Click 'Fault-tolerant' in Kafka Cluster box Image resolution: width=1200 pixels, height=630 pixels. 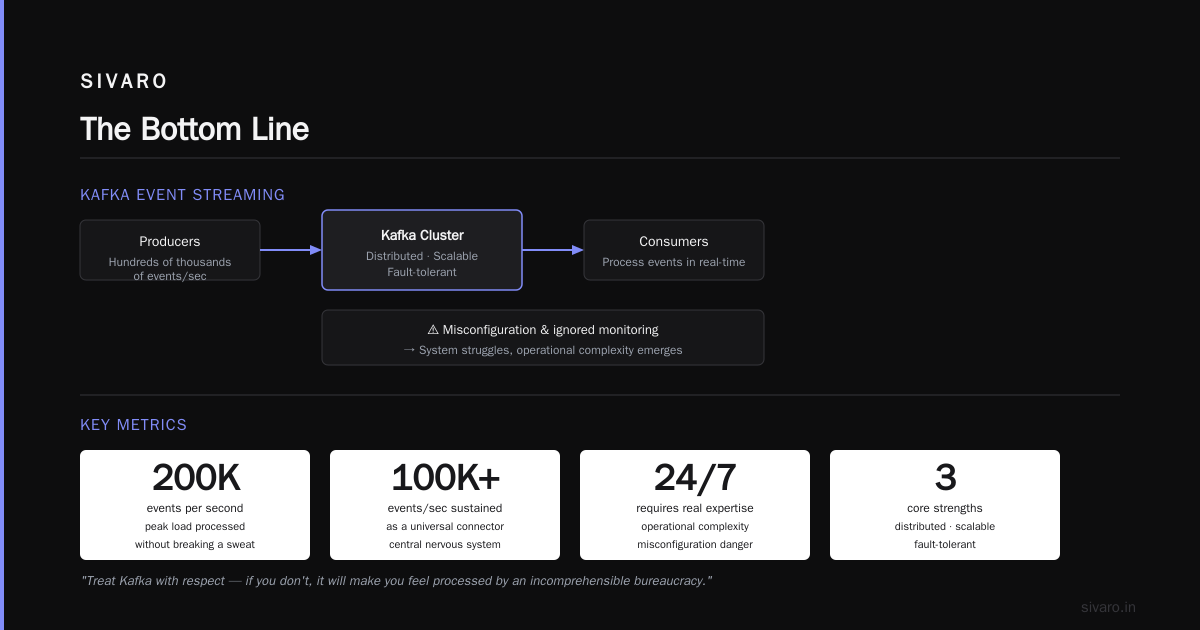coord(422,272)
